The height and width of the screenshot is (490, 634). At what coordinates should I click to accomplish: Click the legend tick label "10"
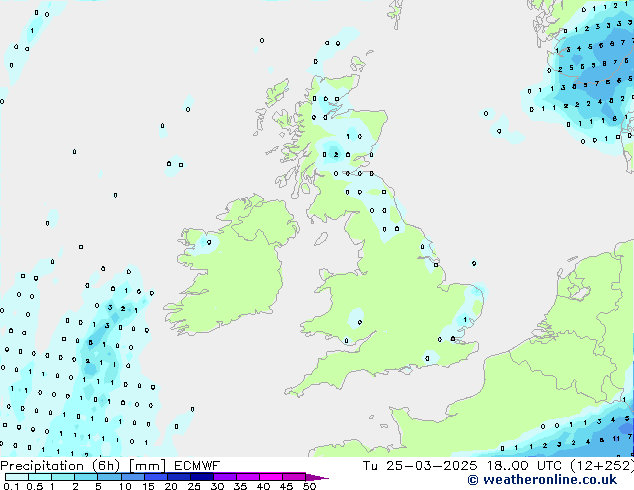[125, 486]
